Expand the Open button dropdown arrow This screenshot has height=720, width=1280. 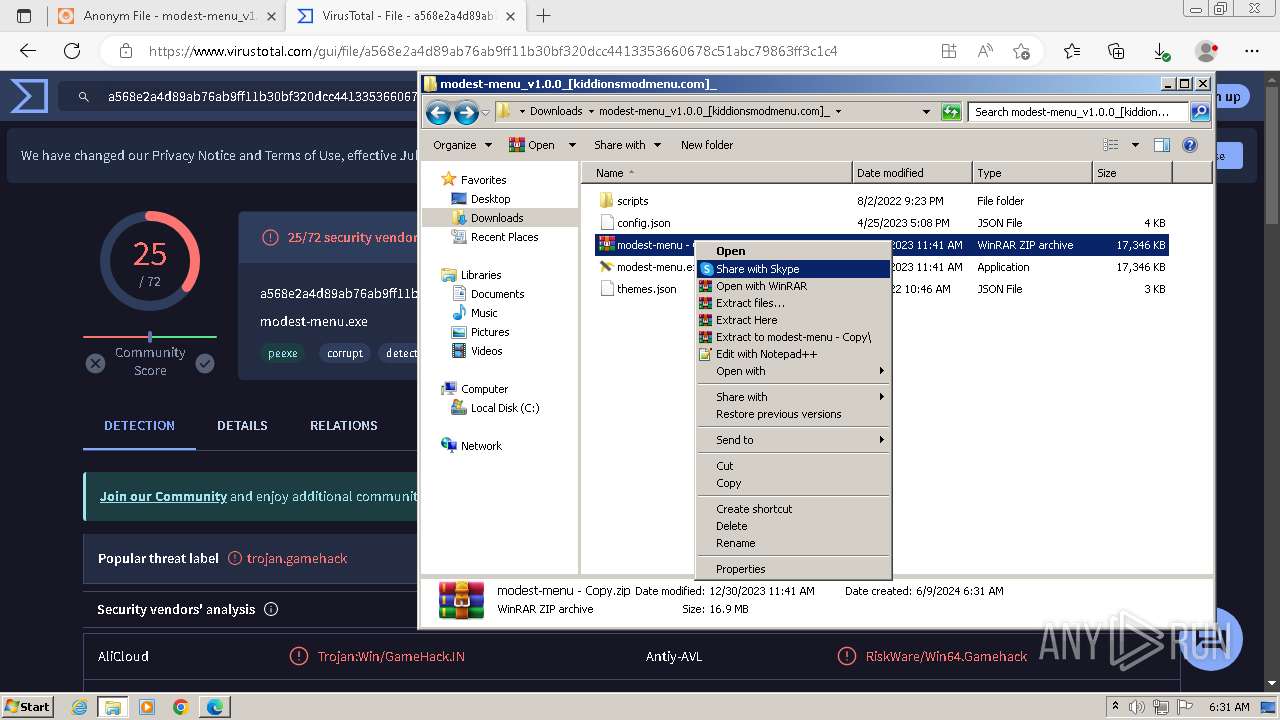(x=572, y=145)
